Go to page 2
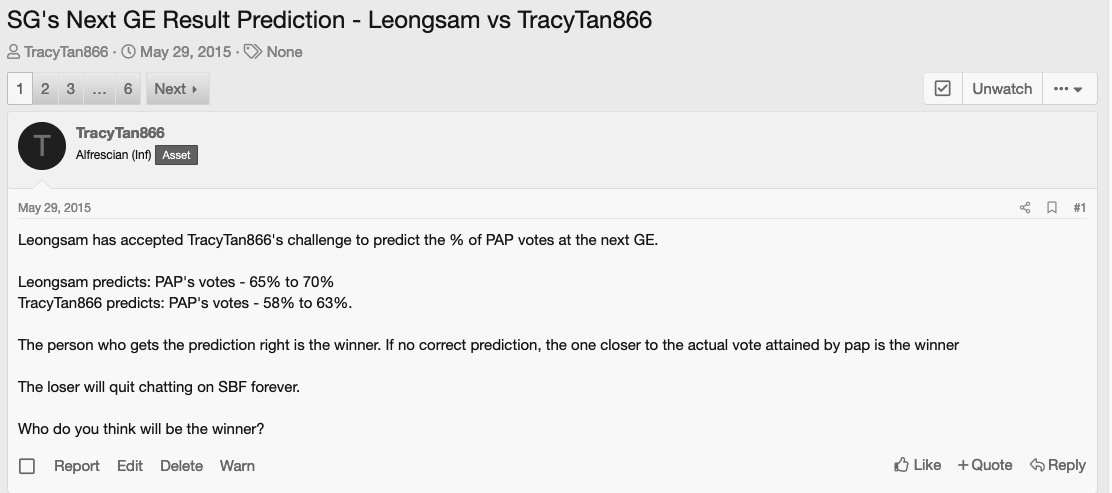The width and height of the screenshot is (1112, 493). click(x=45, y=89)
